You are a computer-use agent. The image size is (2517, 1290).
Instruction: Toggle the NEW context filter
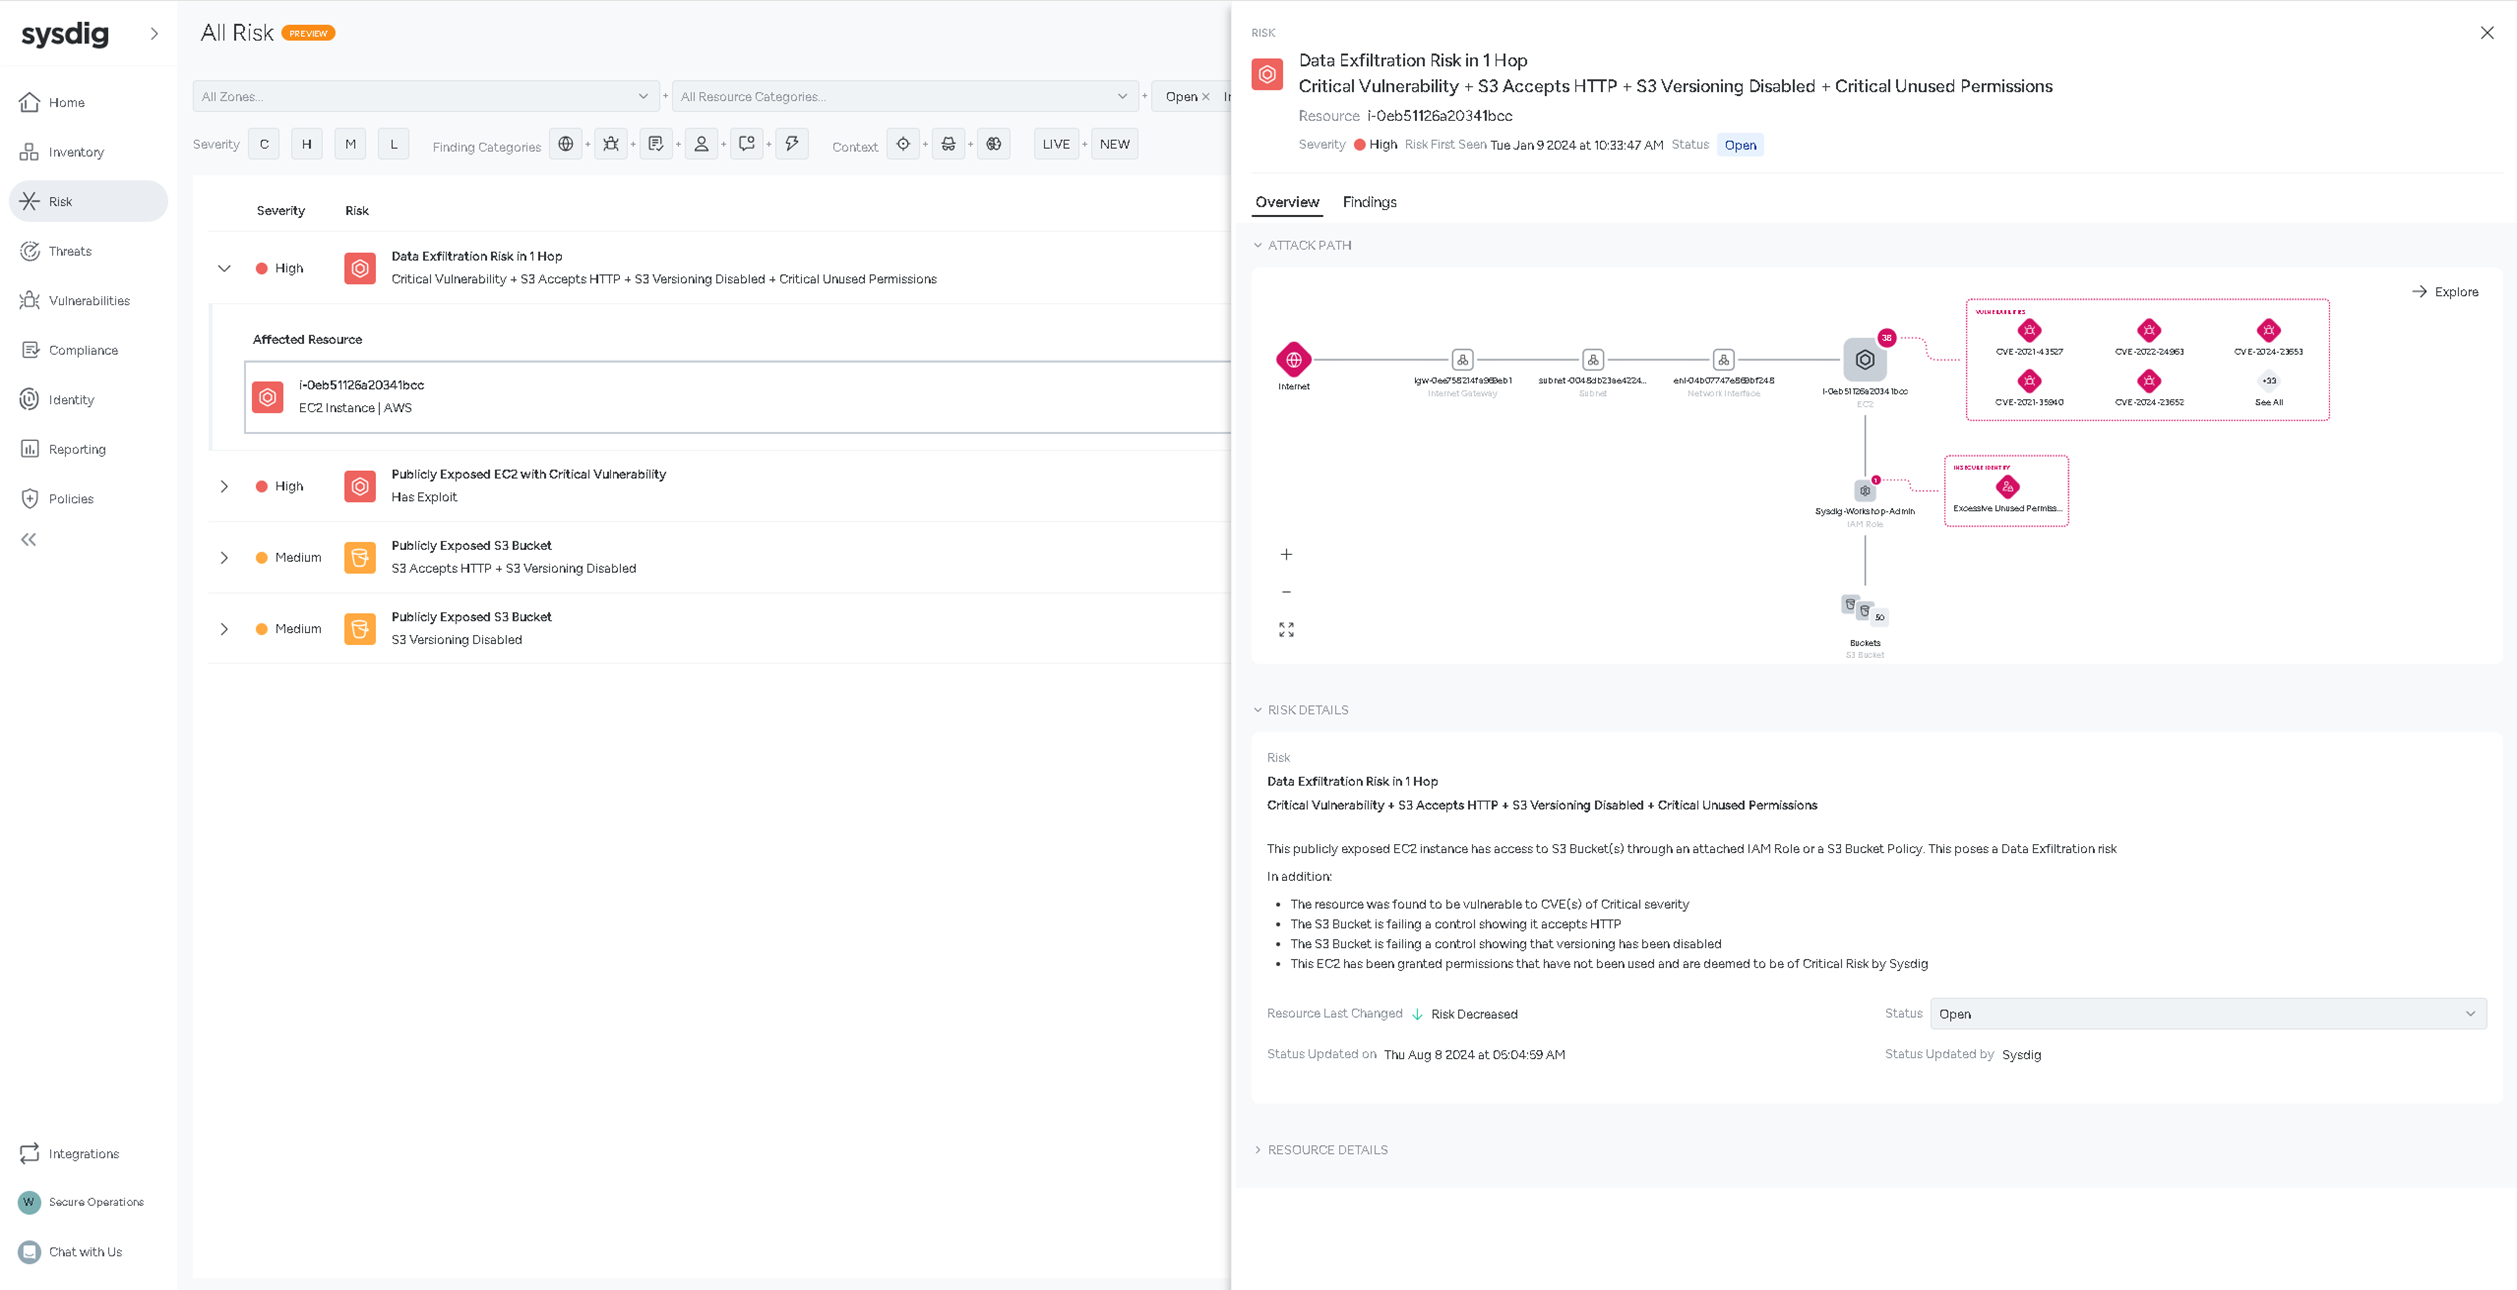pos(1114,144)
